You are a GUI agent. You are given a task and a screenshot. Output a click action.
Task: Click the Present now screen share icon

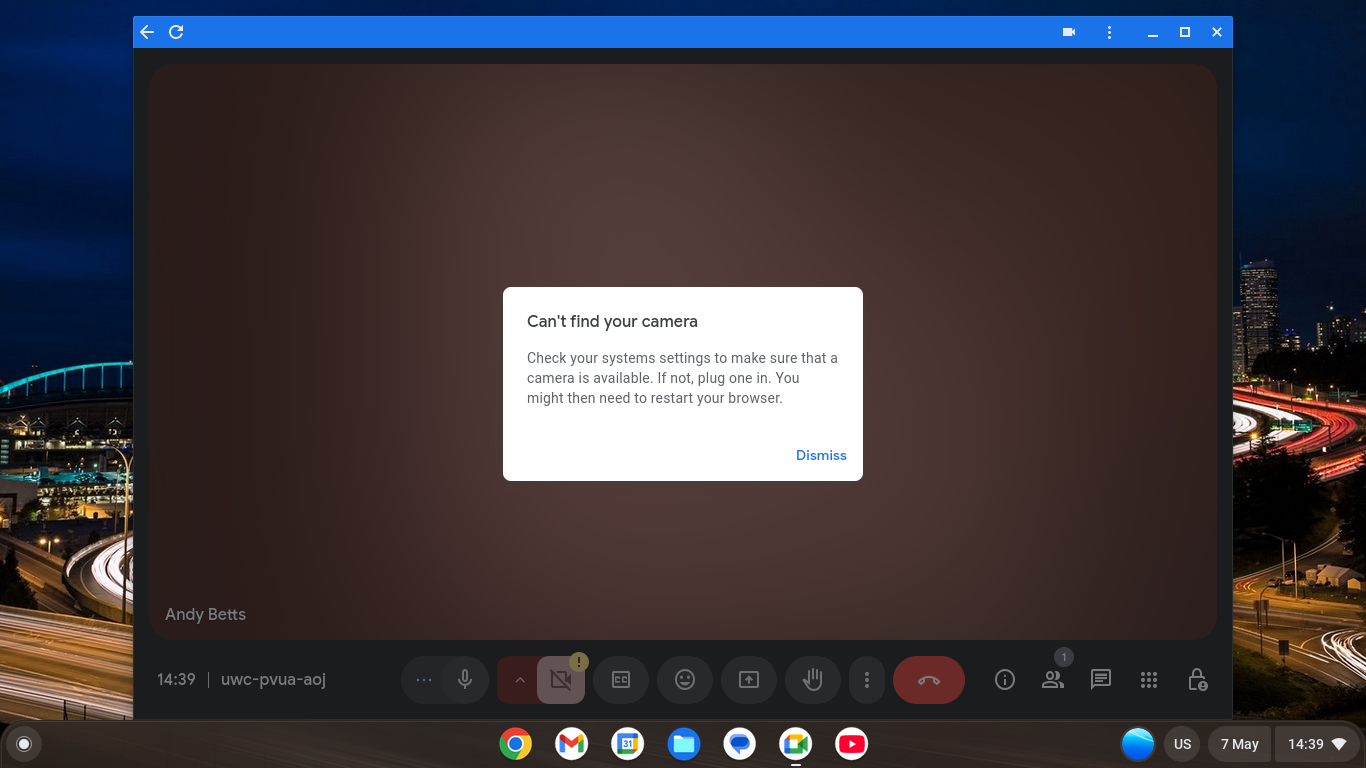(749, 680)
